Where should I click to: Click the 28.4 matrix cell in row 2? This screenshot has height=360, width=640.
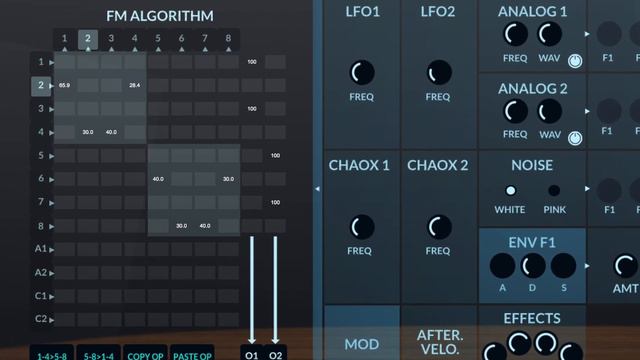(x=135, y=86)
